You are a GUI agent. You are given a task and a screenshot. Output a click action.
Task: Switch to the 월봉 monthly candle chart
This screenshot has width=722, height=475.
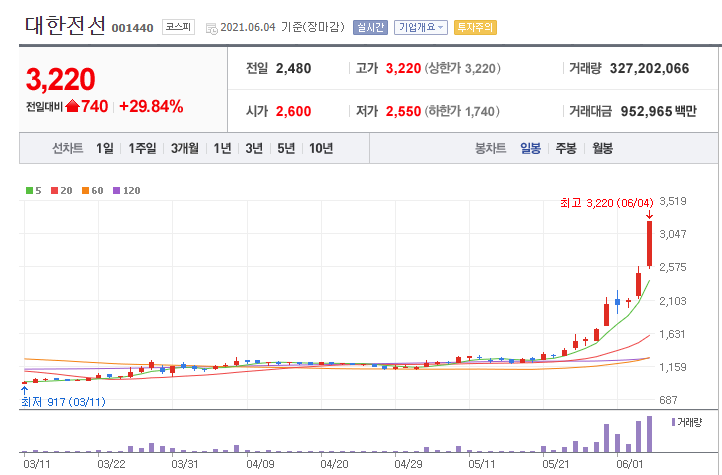click(602, 148)
